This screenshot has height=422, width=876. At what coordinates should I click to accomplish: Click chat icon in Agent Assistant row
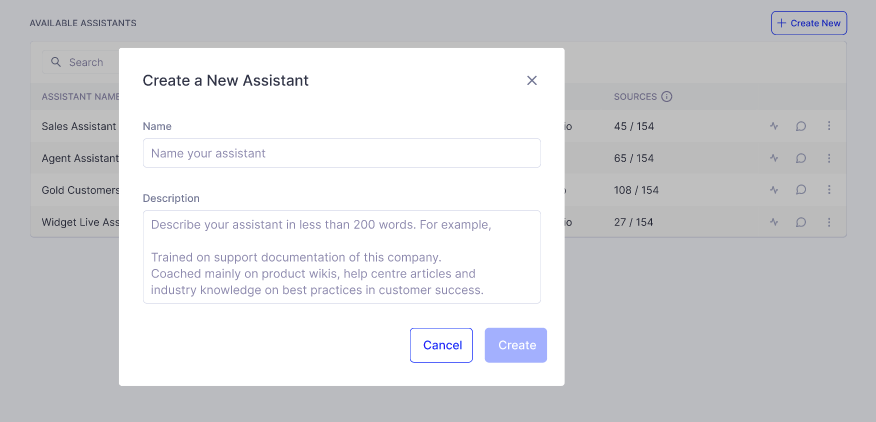tap(801, 158)
